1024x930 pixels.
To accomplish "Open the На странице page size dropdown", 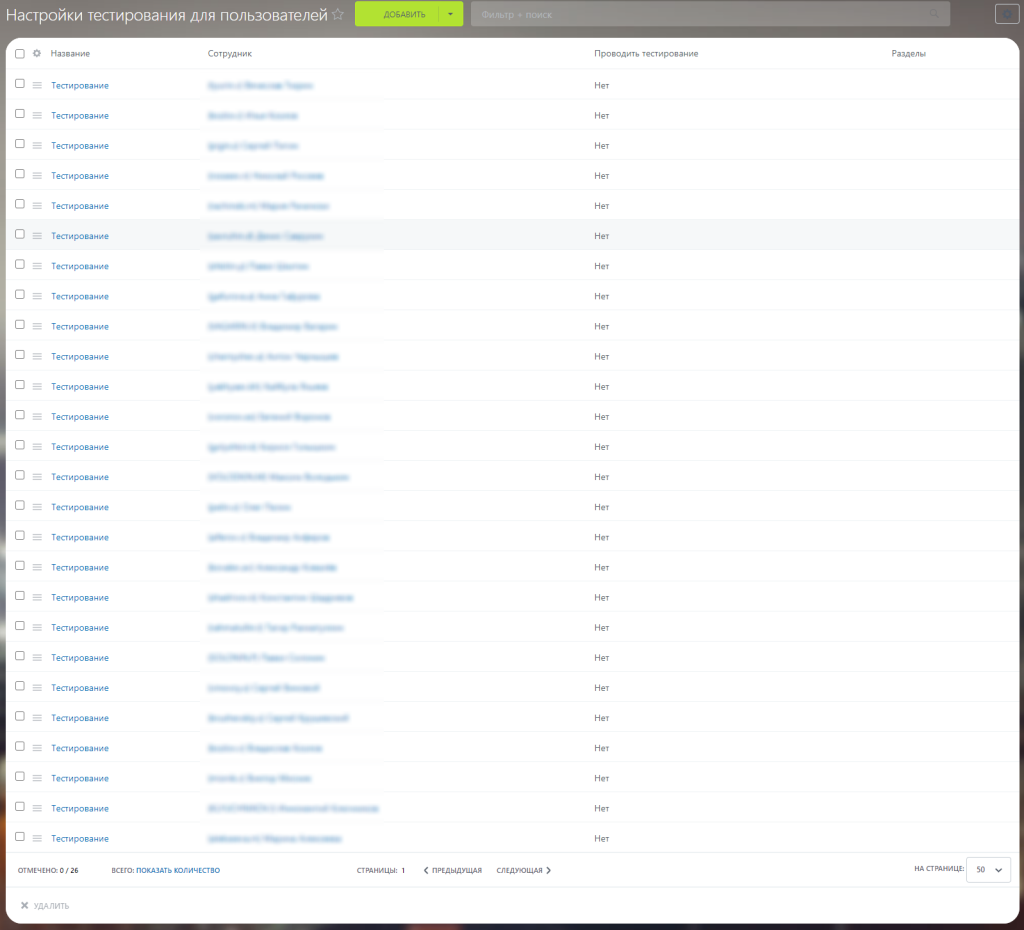I will 988,870.
